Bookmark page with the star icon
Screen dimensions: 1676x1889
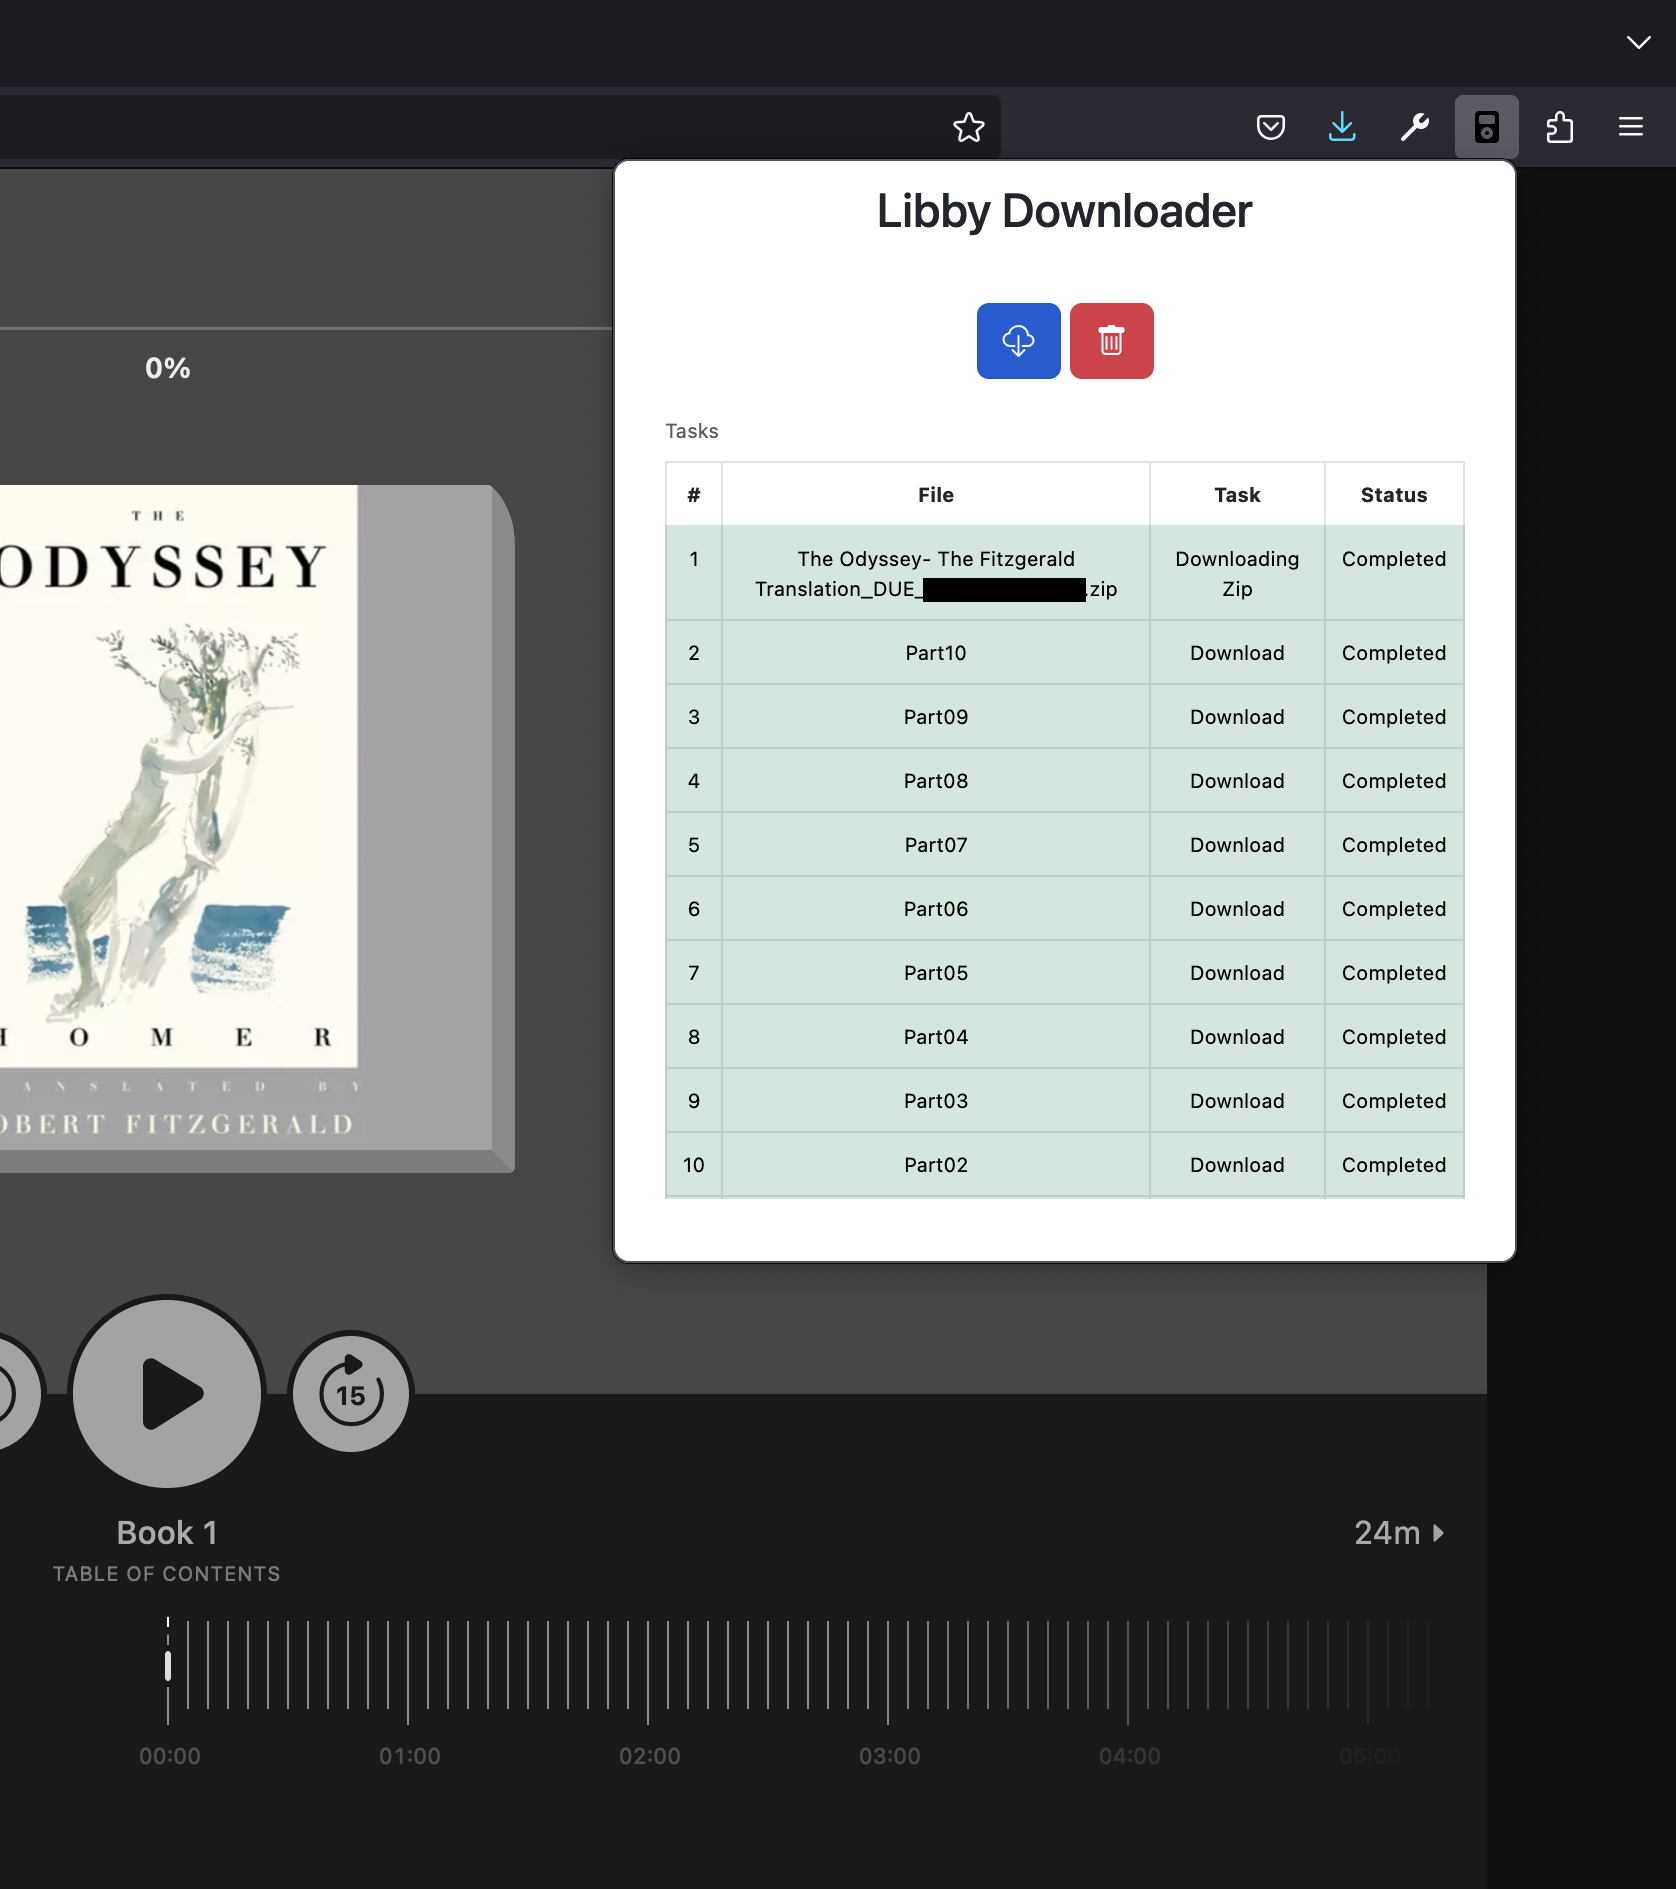pos(968,127)
